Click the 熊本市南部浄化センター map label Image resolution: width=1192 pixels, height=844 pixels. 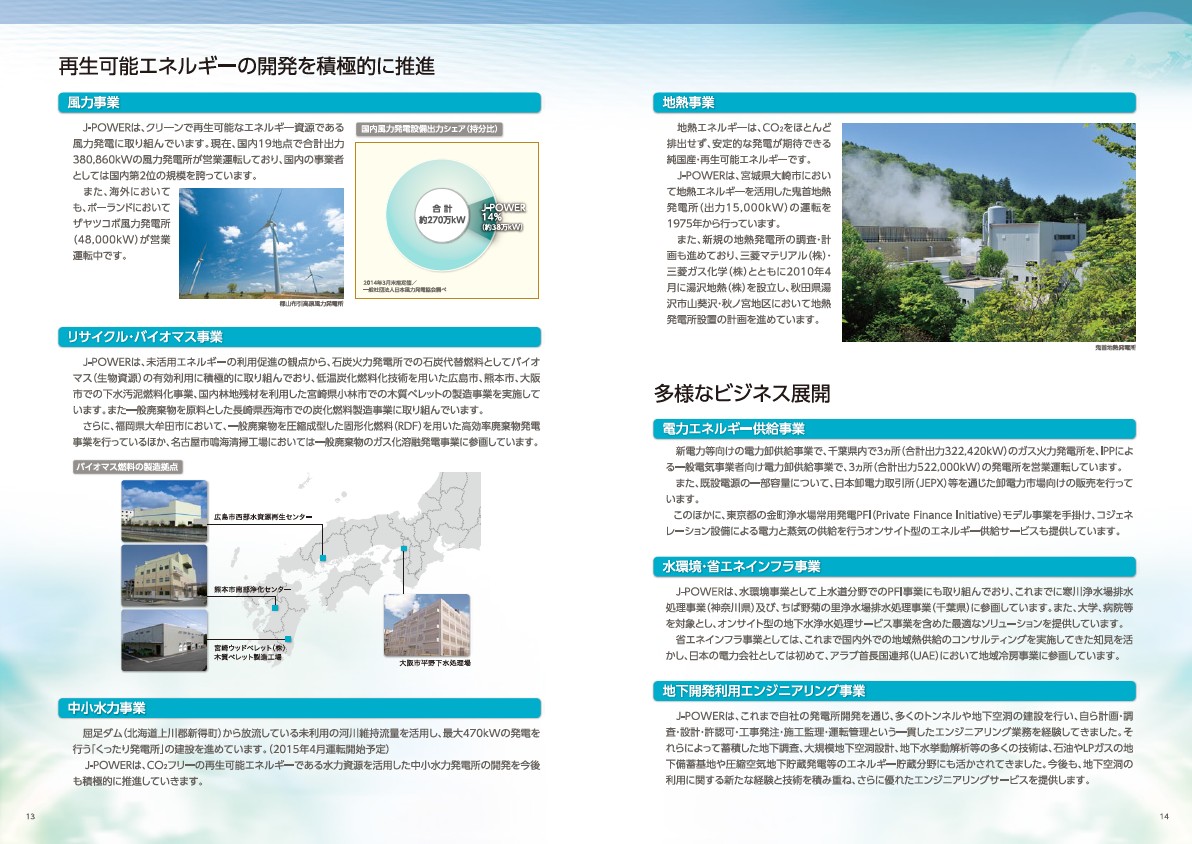point(252,589)
